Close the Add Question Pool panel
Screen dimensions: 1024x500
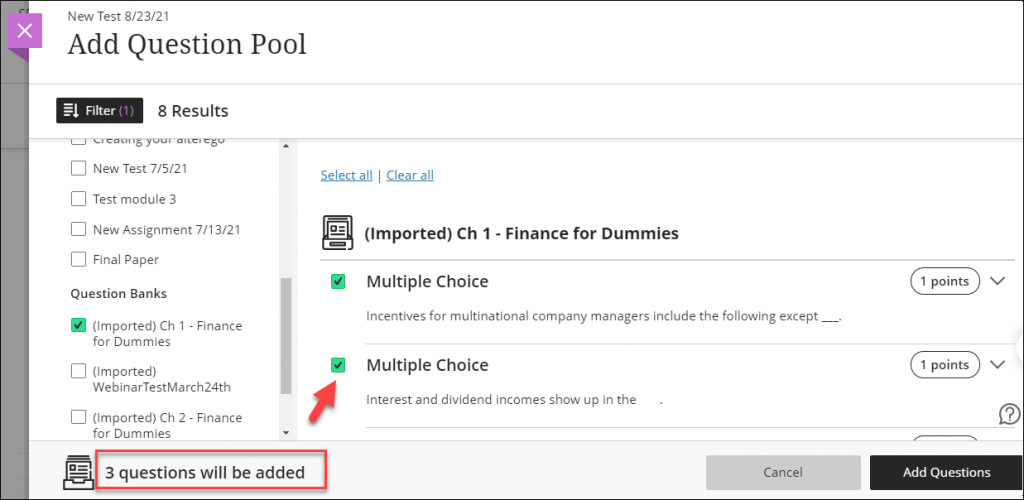25,30
